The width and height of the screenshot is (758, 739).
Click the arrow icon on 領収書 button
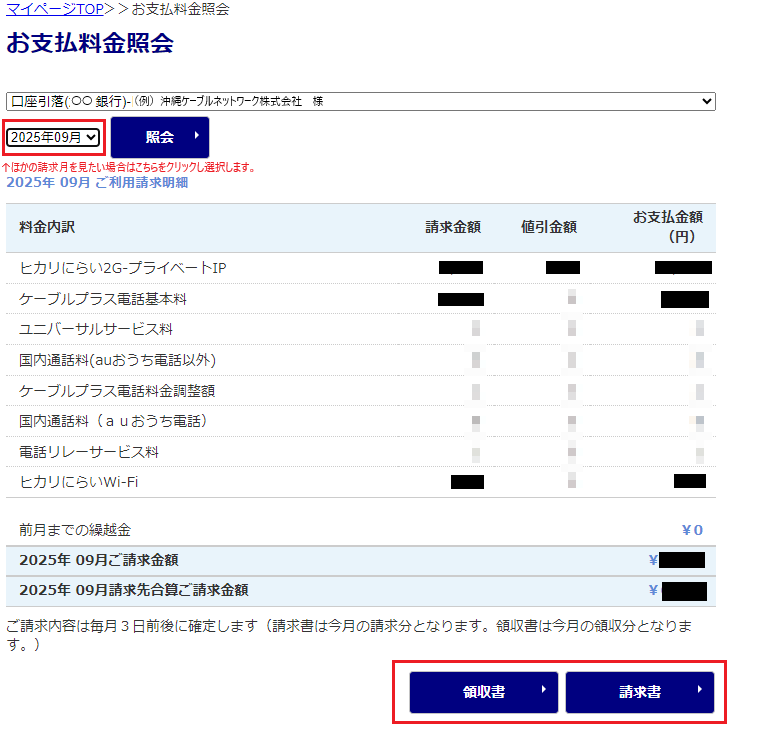(x=543, y=691)
